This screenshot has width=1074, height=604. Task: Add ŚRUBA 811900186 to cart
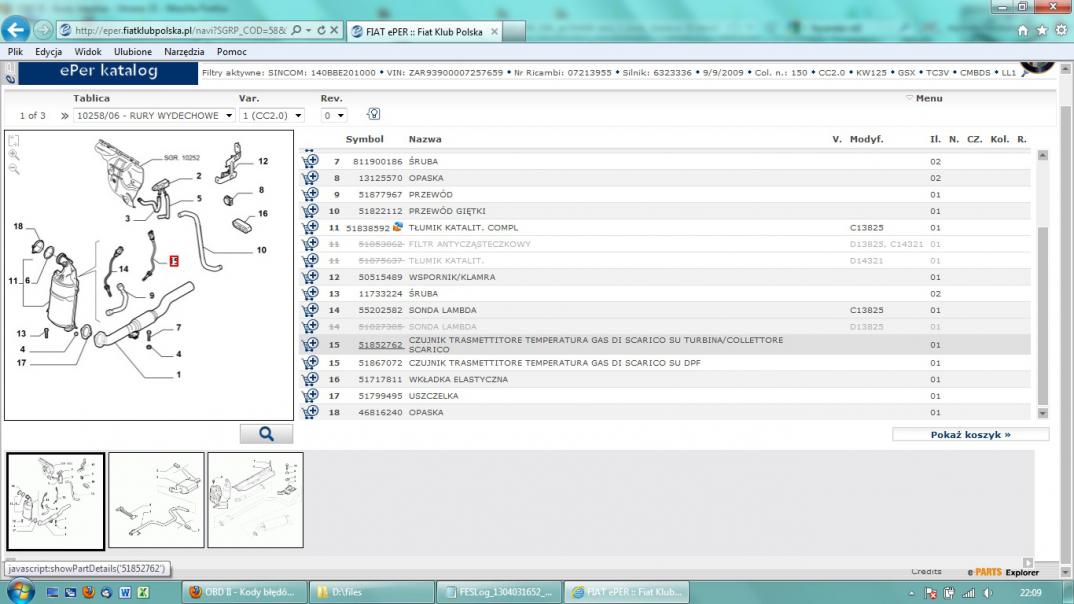(x=310, y=161)
